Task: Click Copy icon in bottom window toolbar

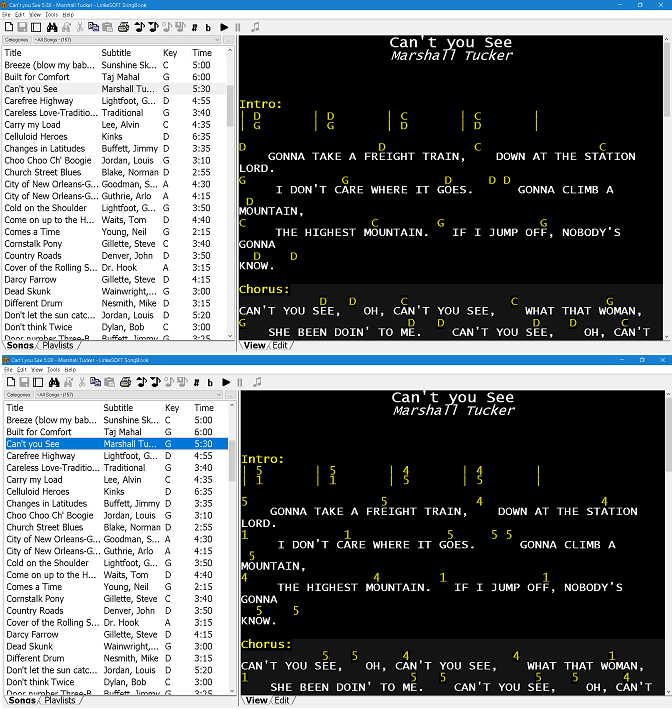Action: tap(96, 382)
